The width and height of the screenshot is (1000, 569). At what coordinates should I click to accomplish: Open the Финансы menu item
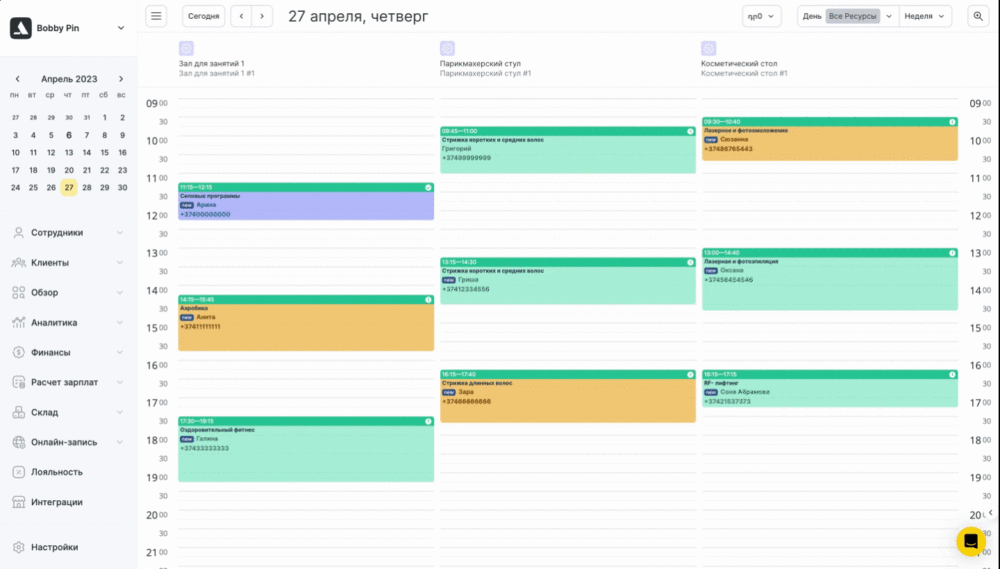pyautogui.click(x=68, y=353)
